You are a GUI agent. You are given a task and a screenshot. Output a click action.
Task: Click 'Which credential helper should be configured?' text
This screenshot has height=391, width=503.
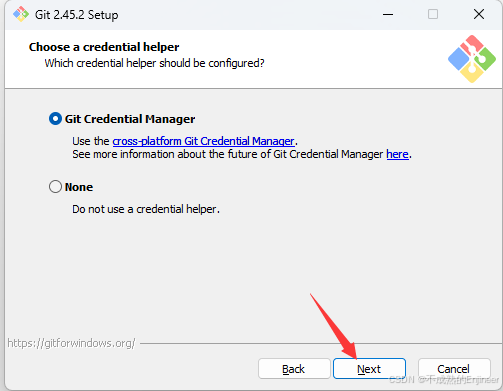154,63
